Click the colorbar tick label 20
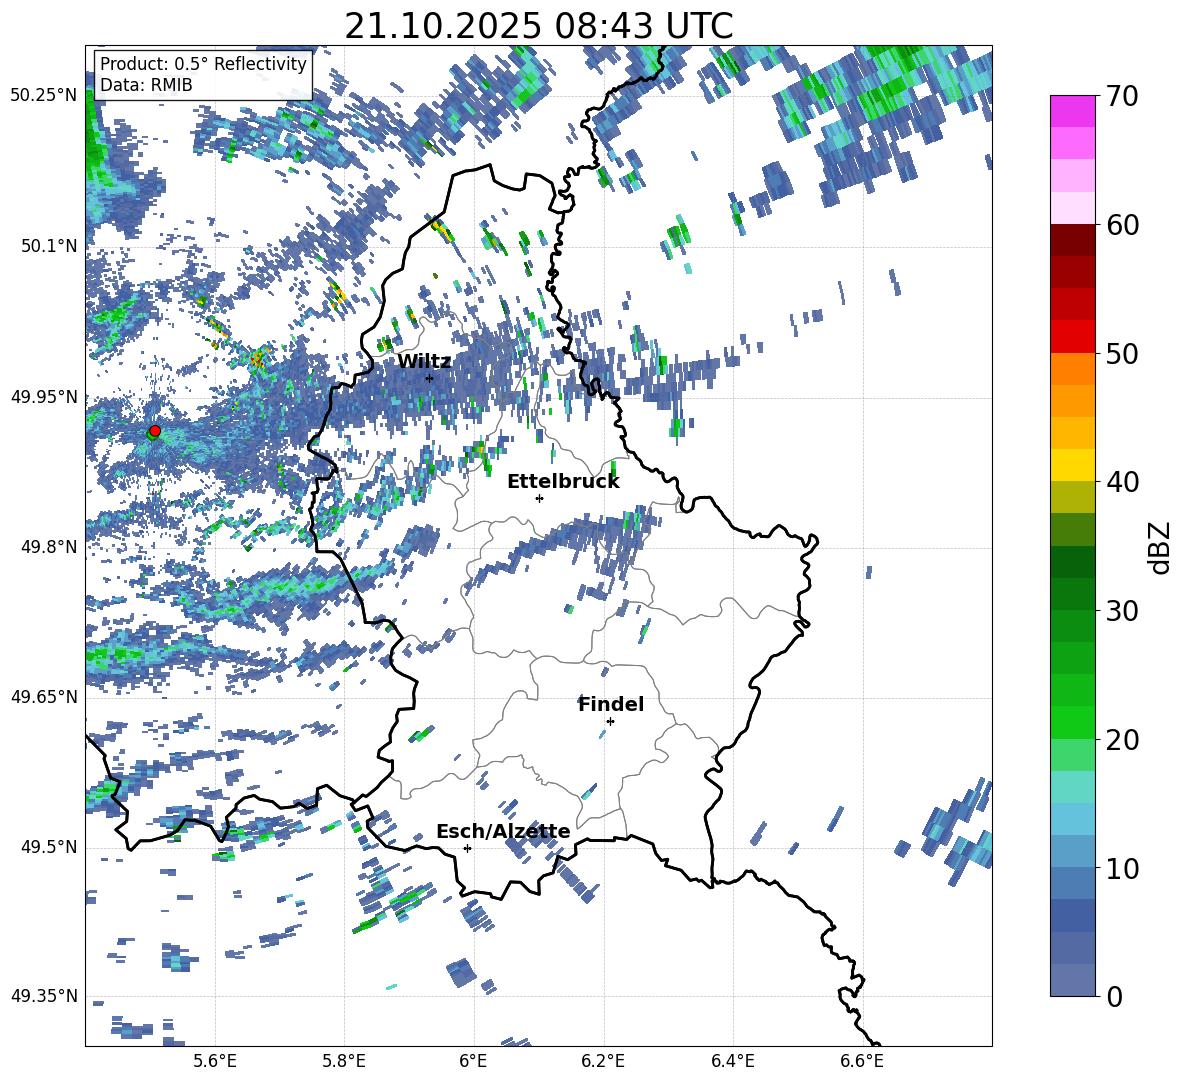This screenshot has width=1184, height=1081. coord(1122,740)
